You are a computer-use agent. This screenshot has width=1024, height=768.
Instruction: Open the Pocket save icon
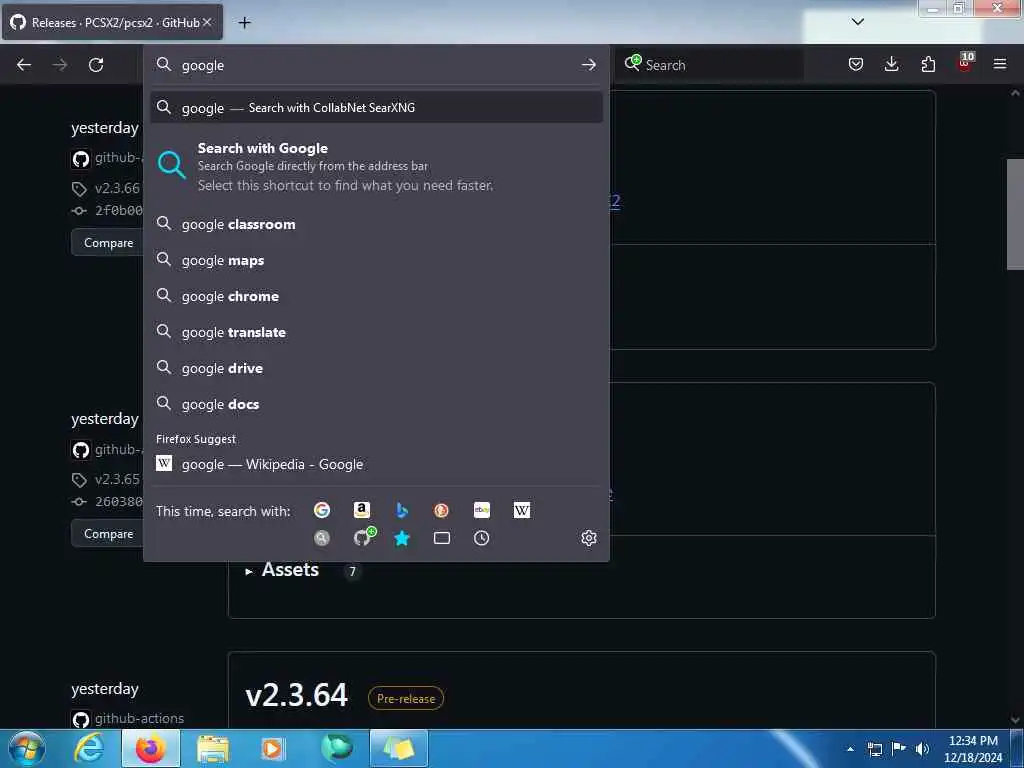tap(856, 64)
